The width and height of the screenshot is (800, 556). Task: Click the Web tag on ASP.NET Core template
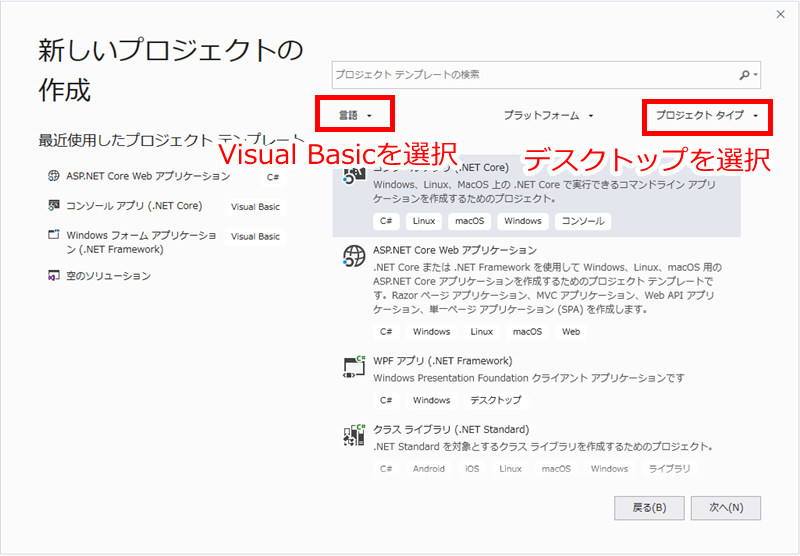point(571,332)
